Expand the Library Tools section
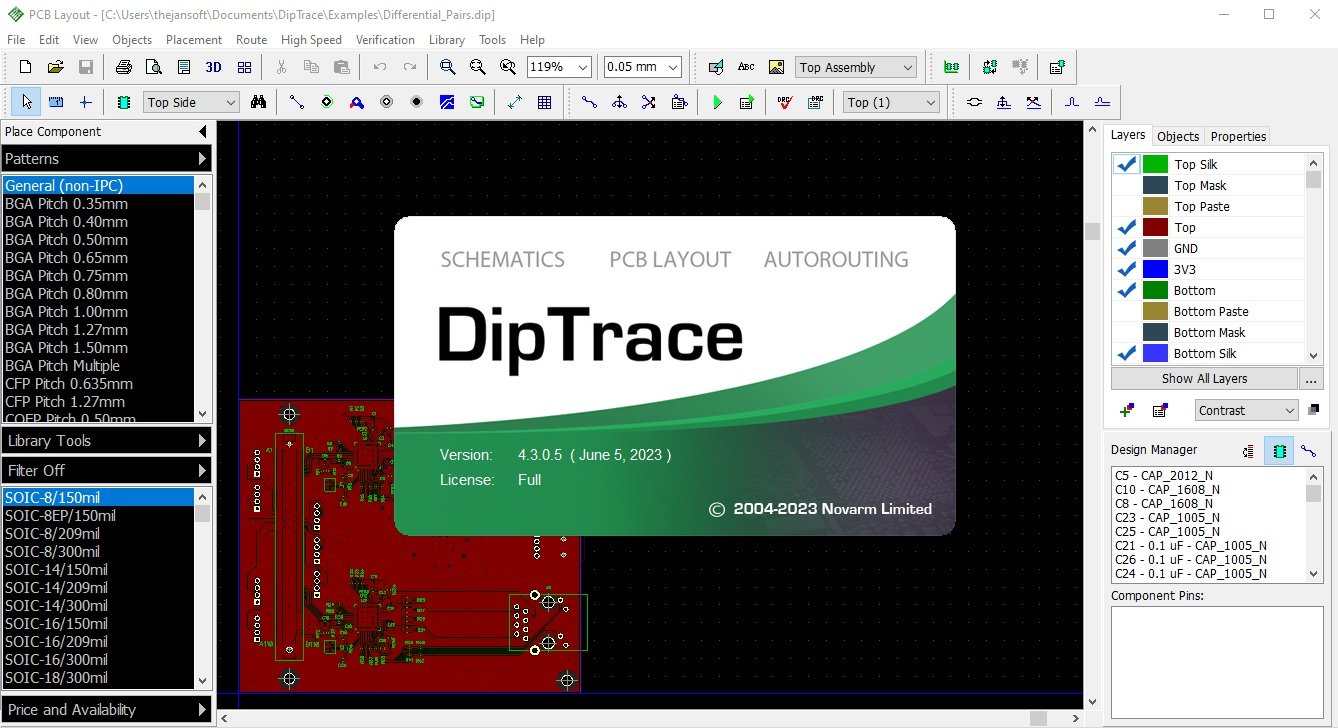The image size is (1338, 728). pos(106,440)
